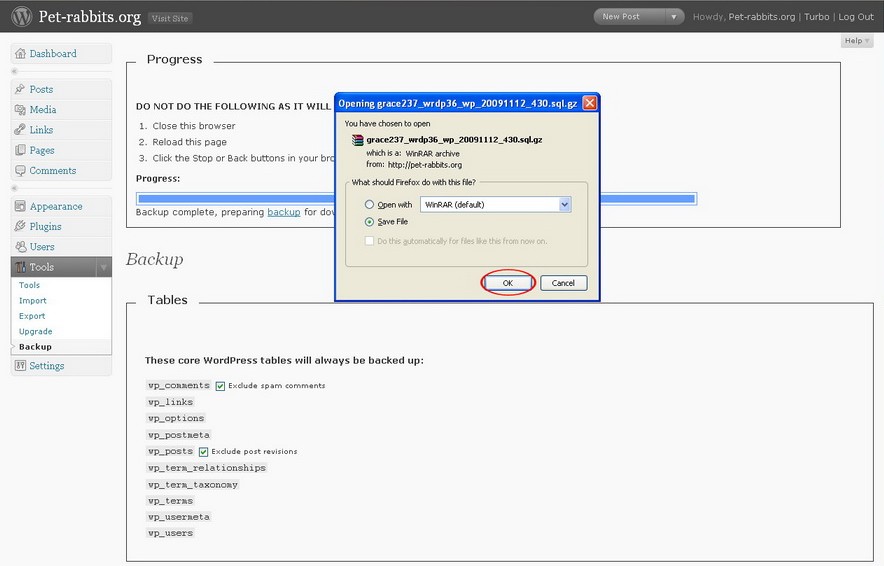Click the file name grace237_wrdp36_wp_20091112_430.sql.gz in dialog
Screen dimensions: 884x566
[454, 140]
